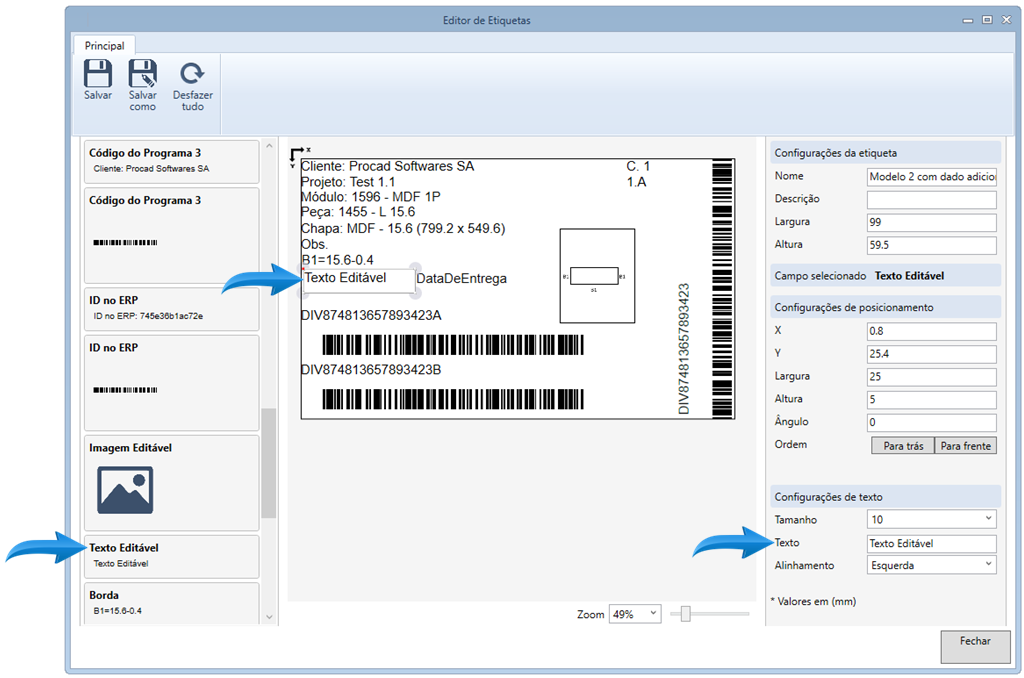This screenshot has height=678, width=1024.
Task: Click the Texto input field
Action: click(x=931, y=543)
